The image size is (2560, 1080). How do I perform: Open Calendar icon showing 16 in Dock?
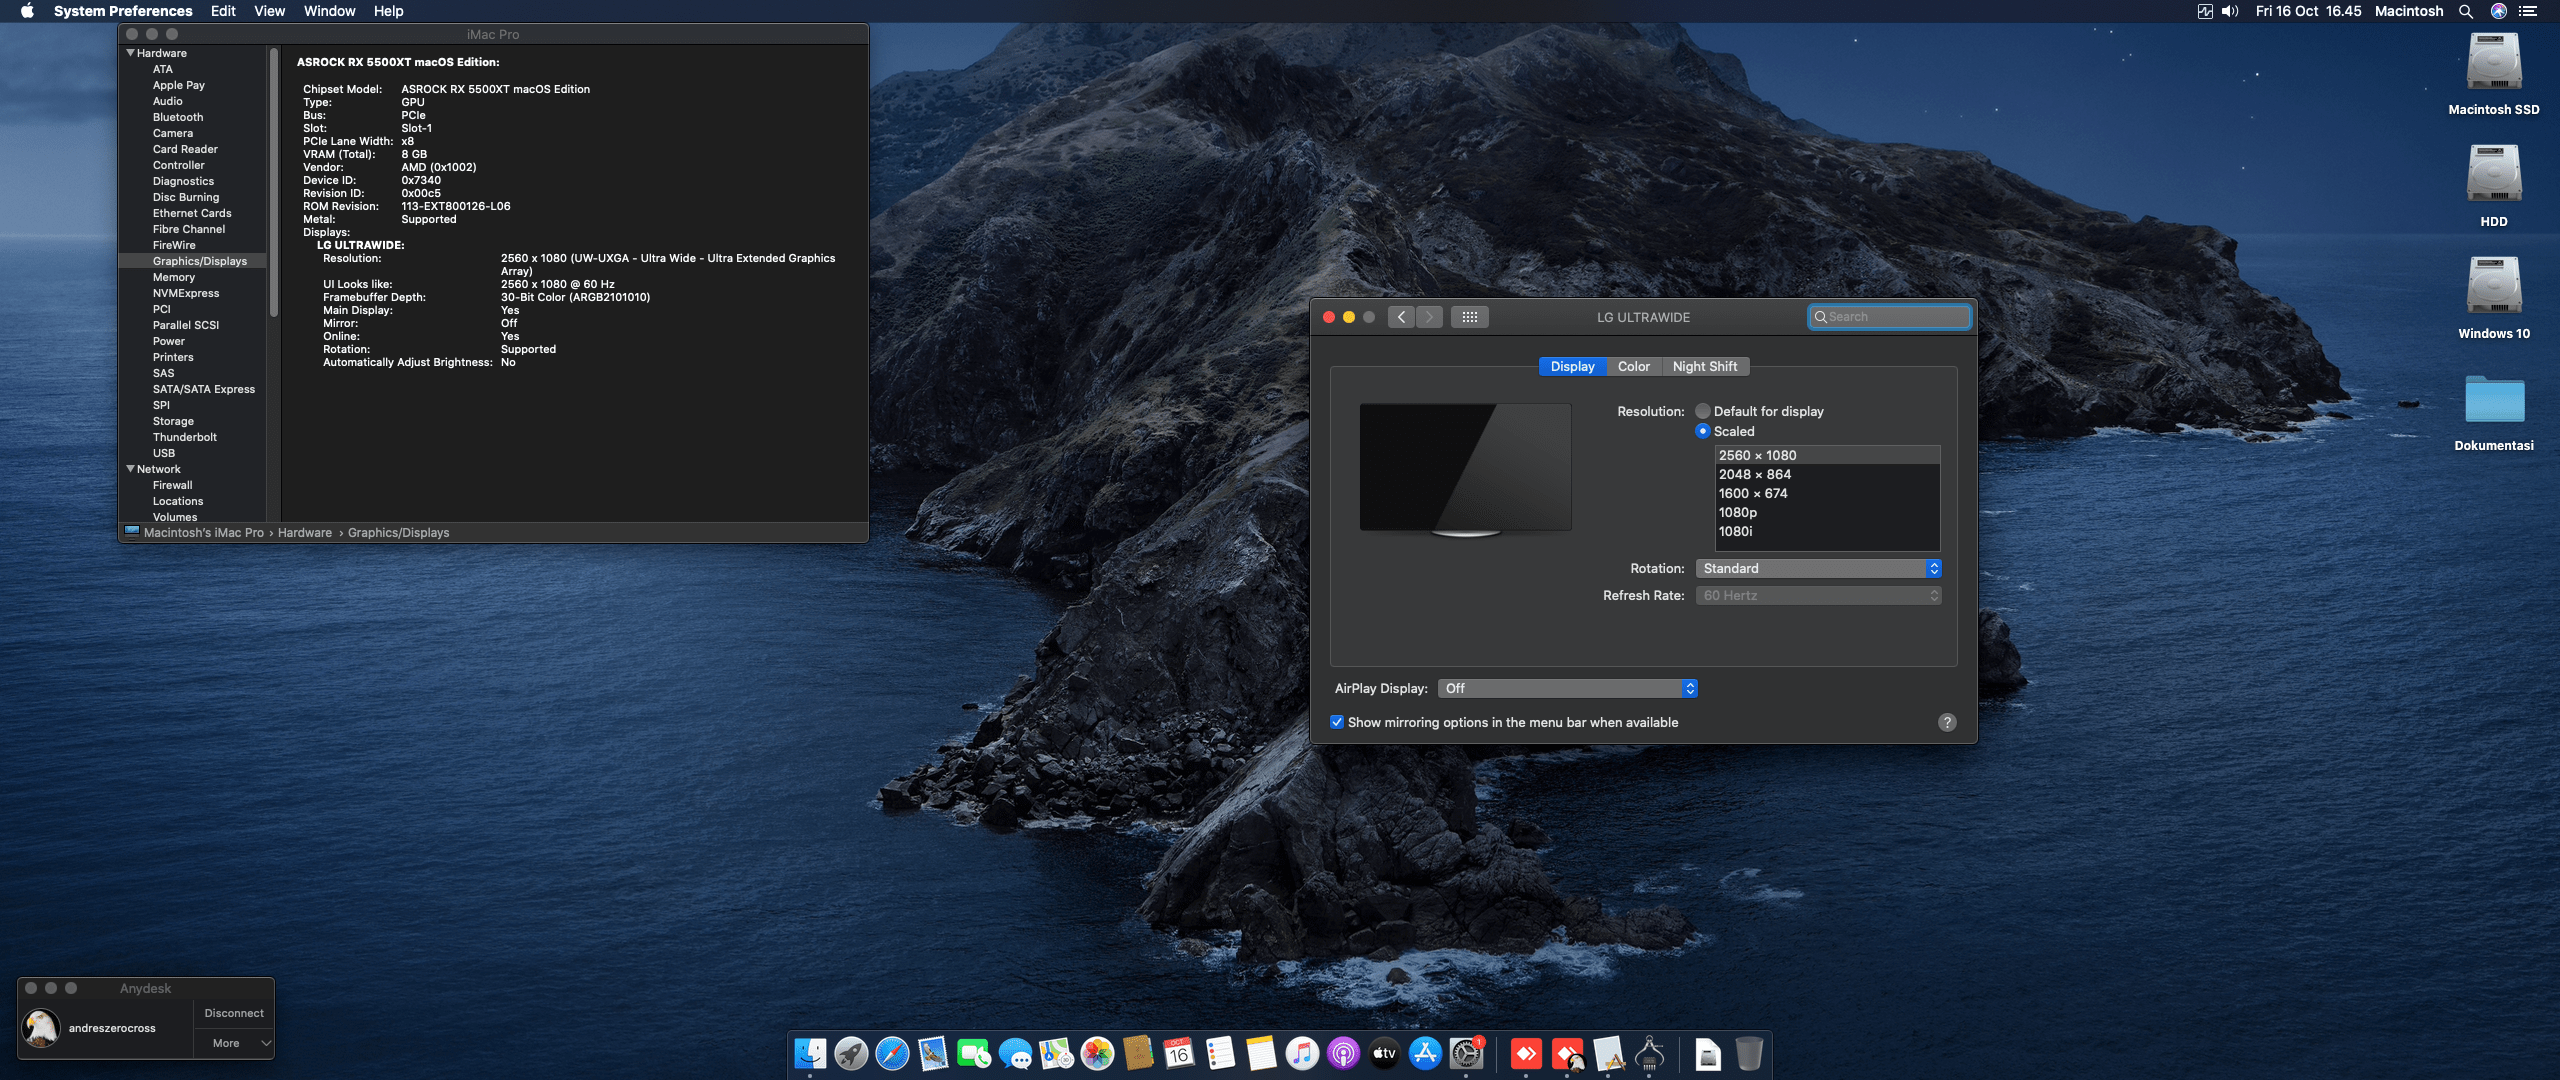(x=1179, y=1053)
